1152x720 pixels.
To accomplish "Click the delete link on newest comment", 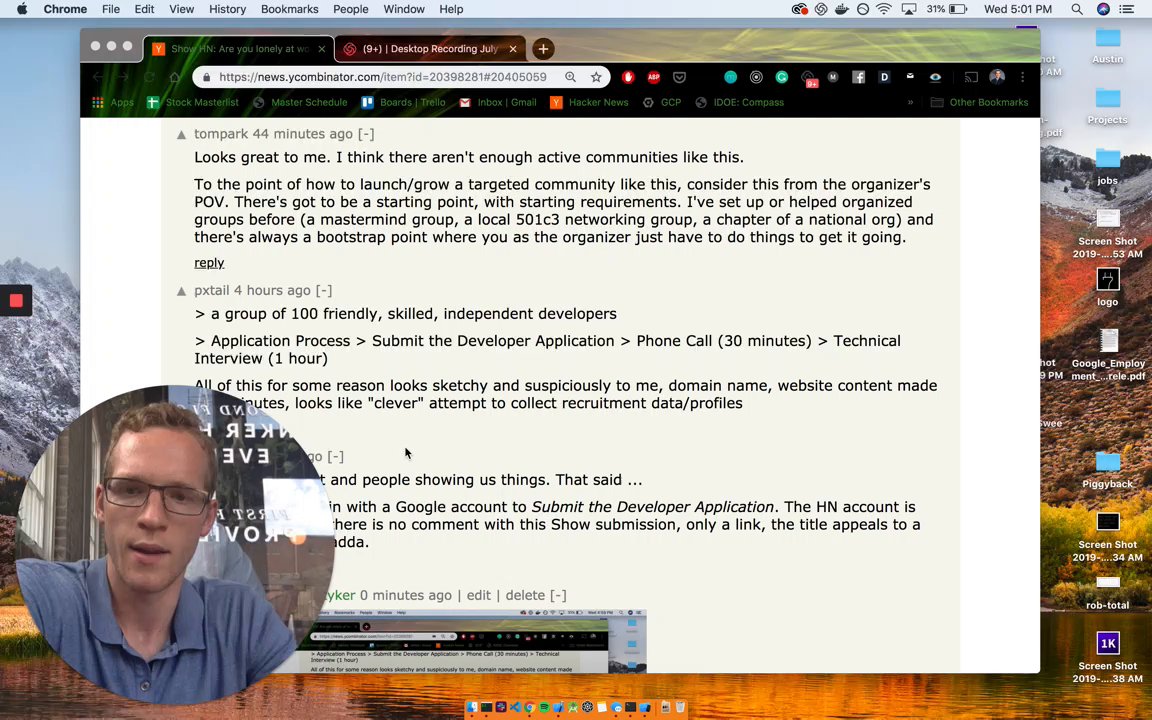I will coord(525,595).
